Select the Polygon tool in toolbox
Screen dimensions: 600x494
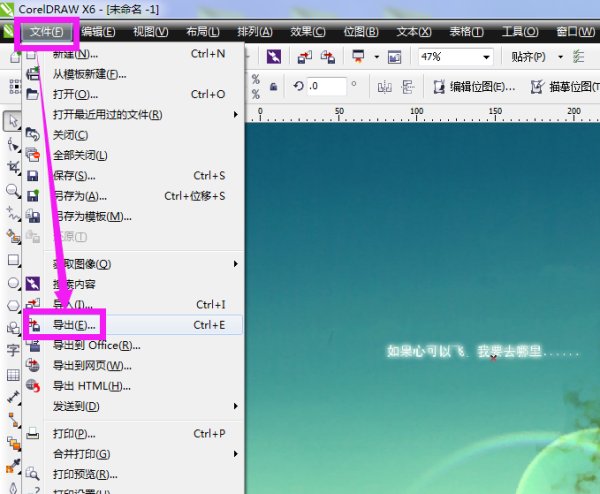(13, 306)
